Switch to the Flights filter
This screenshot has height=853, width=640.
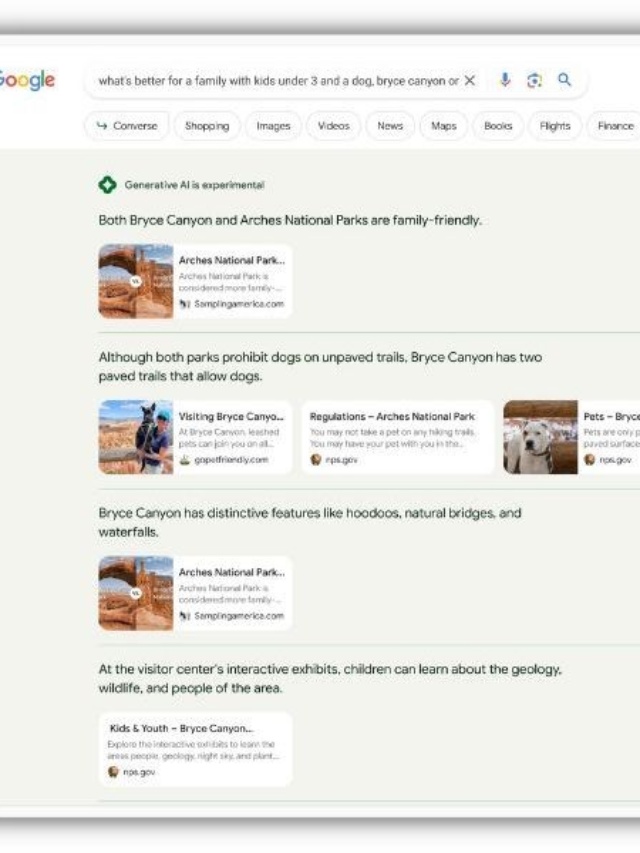coord(555,126)
